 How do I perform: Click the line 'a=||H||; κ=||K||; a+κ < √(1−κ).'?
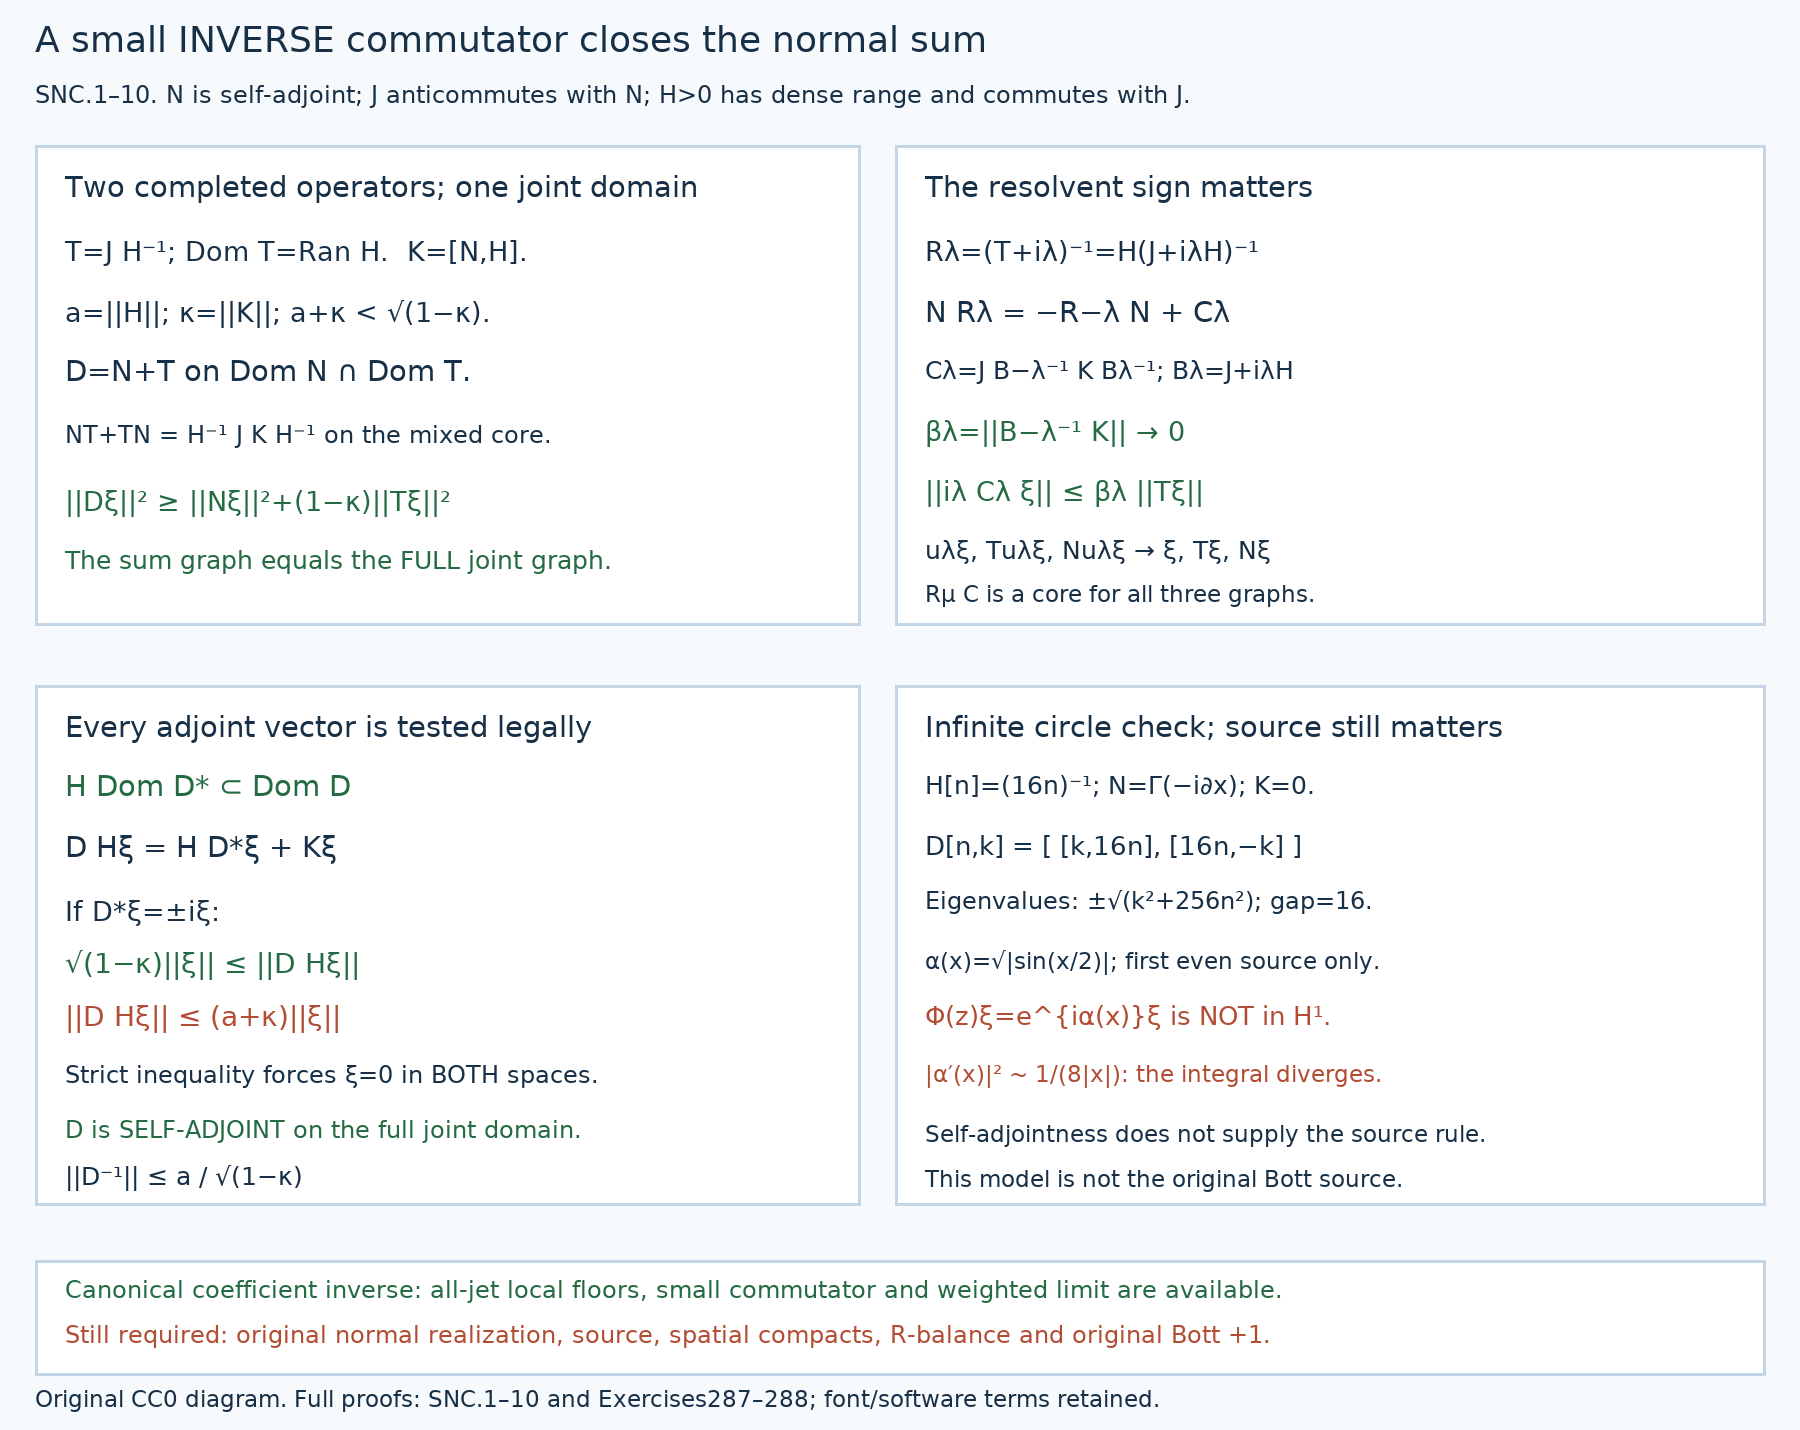click(277, 314)
